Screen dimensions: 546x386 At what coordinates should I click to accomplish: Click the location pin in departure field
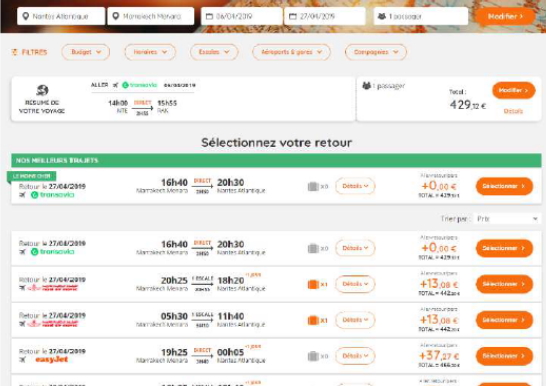click(x=25, y=16)
